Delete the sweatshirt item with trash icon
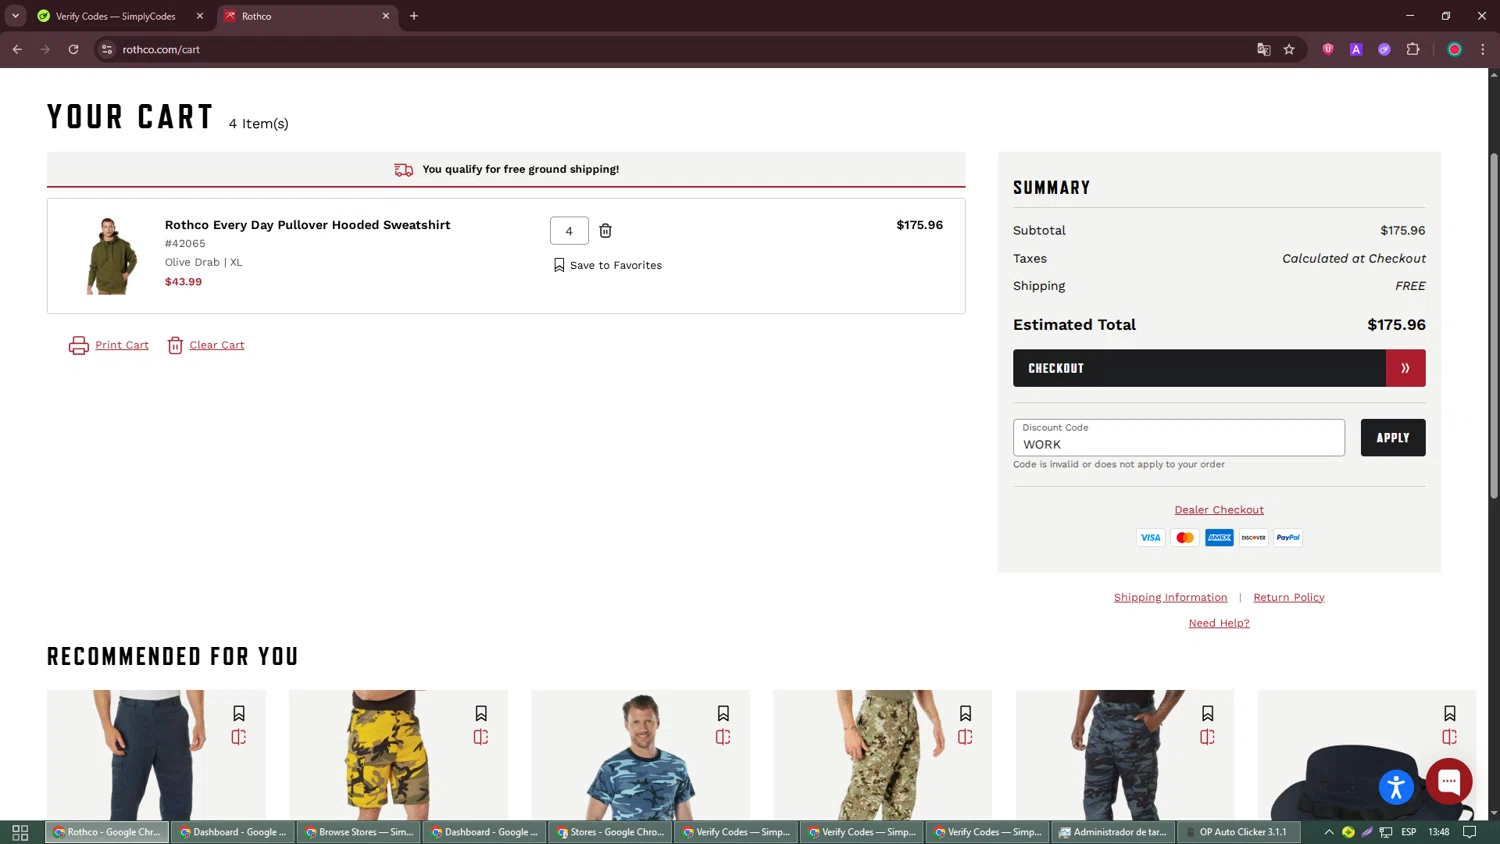1500x844 pixels. tap(605, 231)
